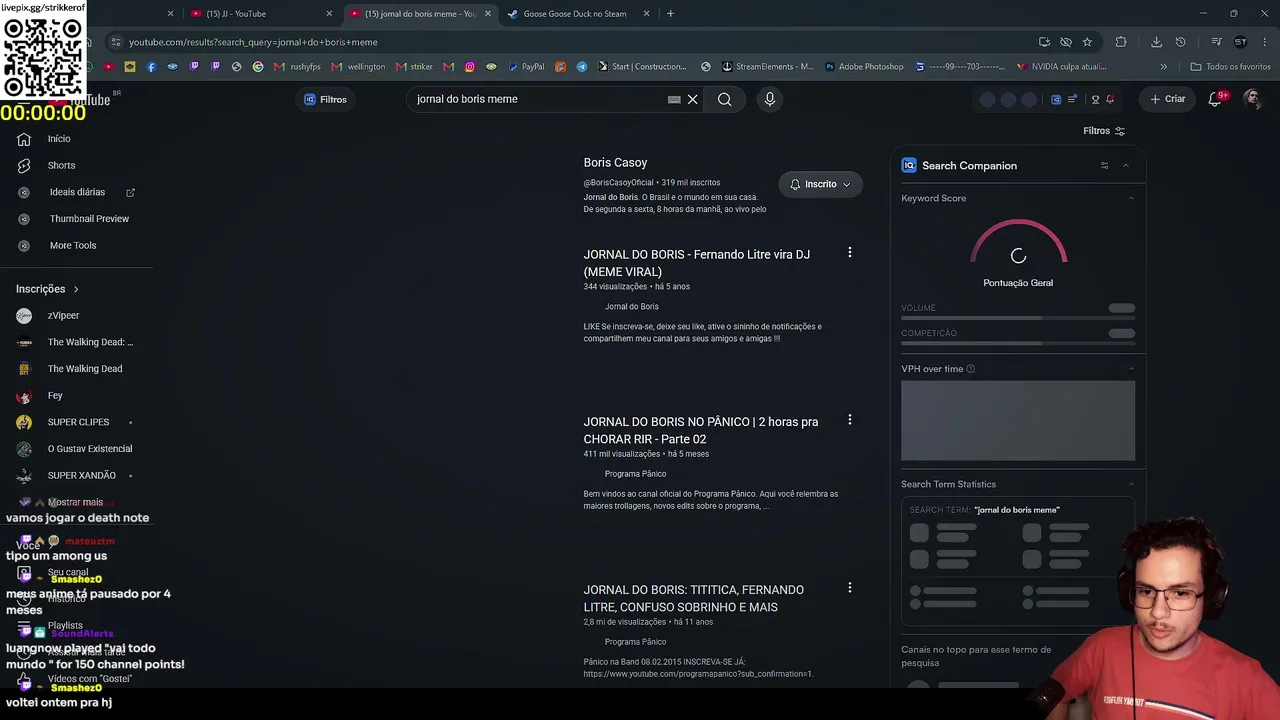Open O Gustav Existencial subscription channel

click(90, 449)
